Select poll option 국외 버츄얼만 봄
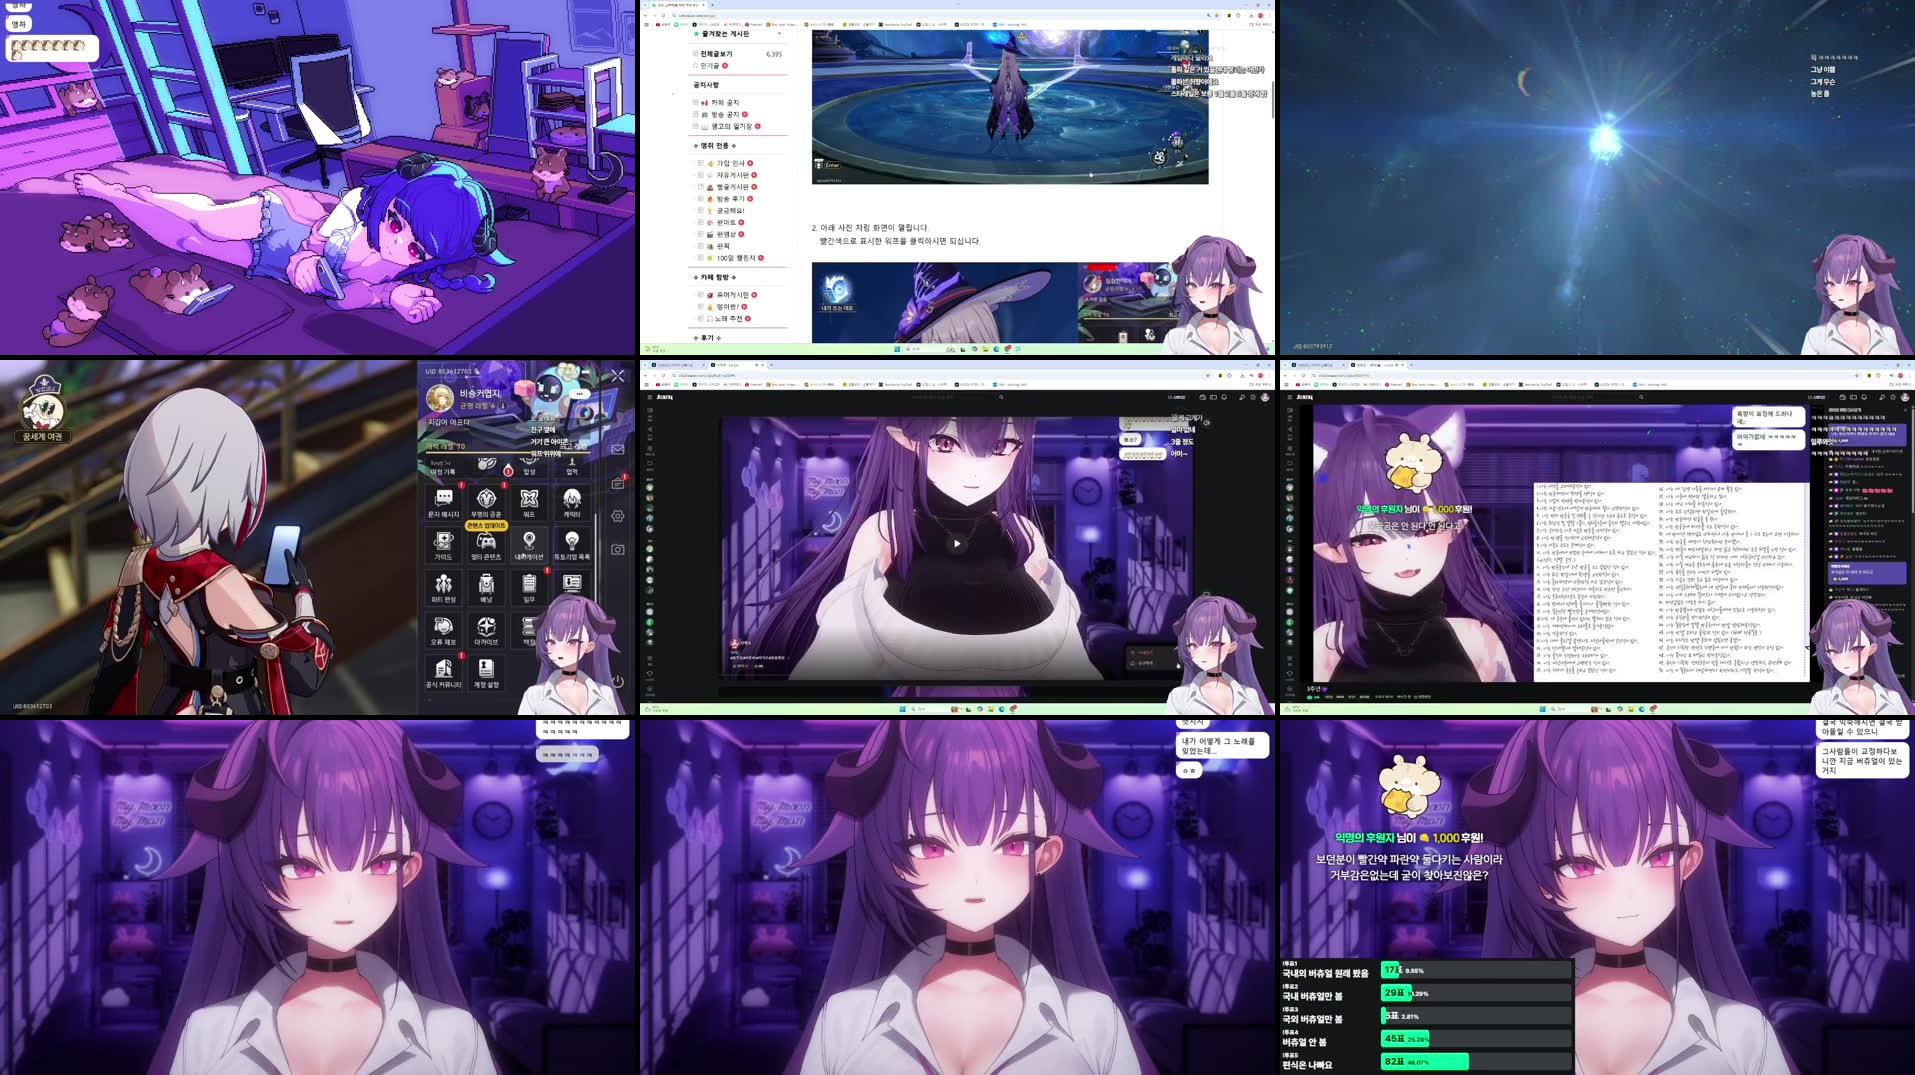The image size is (1915, 1075). [1313, 1019]
